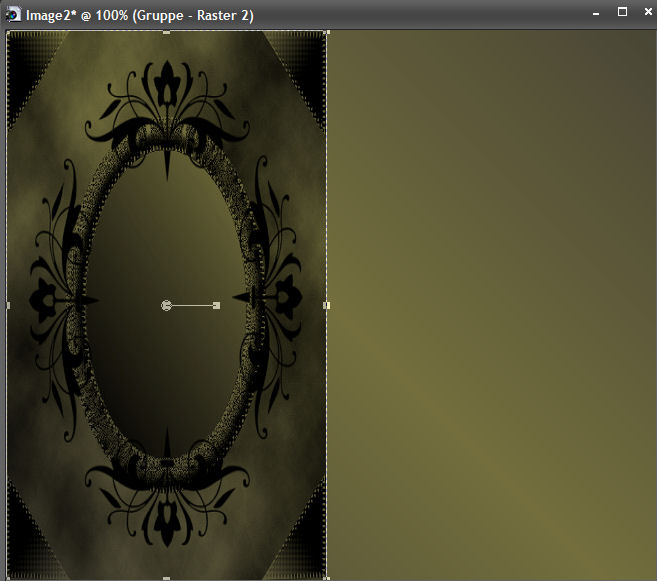The height and width of the screenshot is (581, 657).
Task: Click the bottom-left corner selection handle
Action: pos(8,577)
